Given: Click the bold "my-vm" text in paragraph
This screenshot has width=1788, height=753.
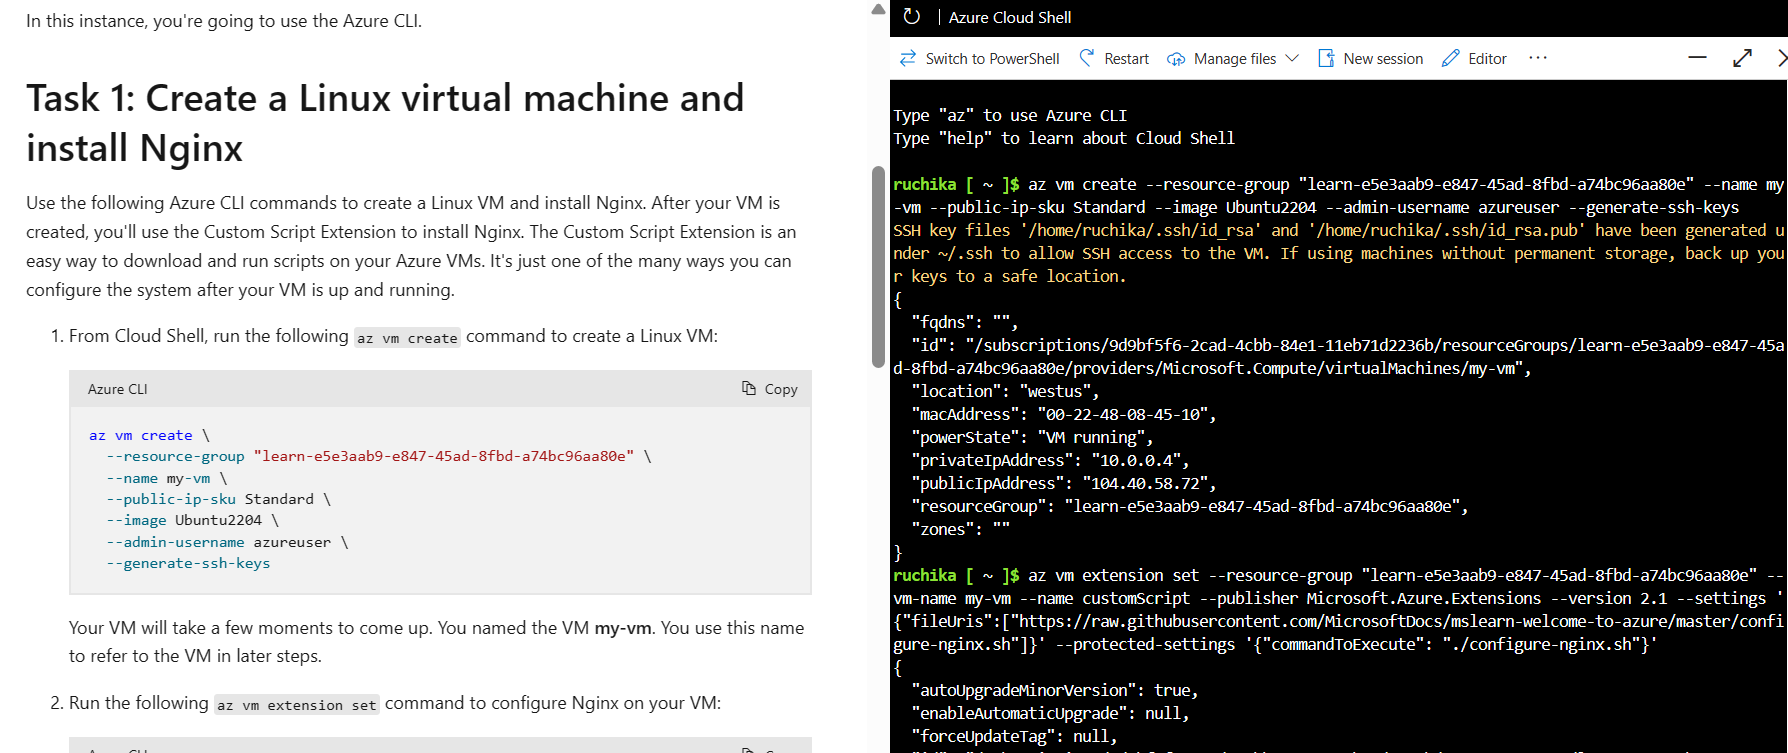Looking at the screenshot, I should 622,628.
